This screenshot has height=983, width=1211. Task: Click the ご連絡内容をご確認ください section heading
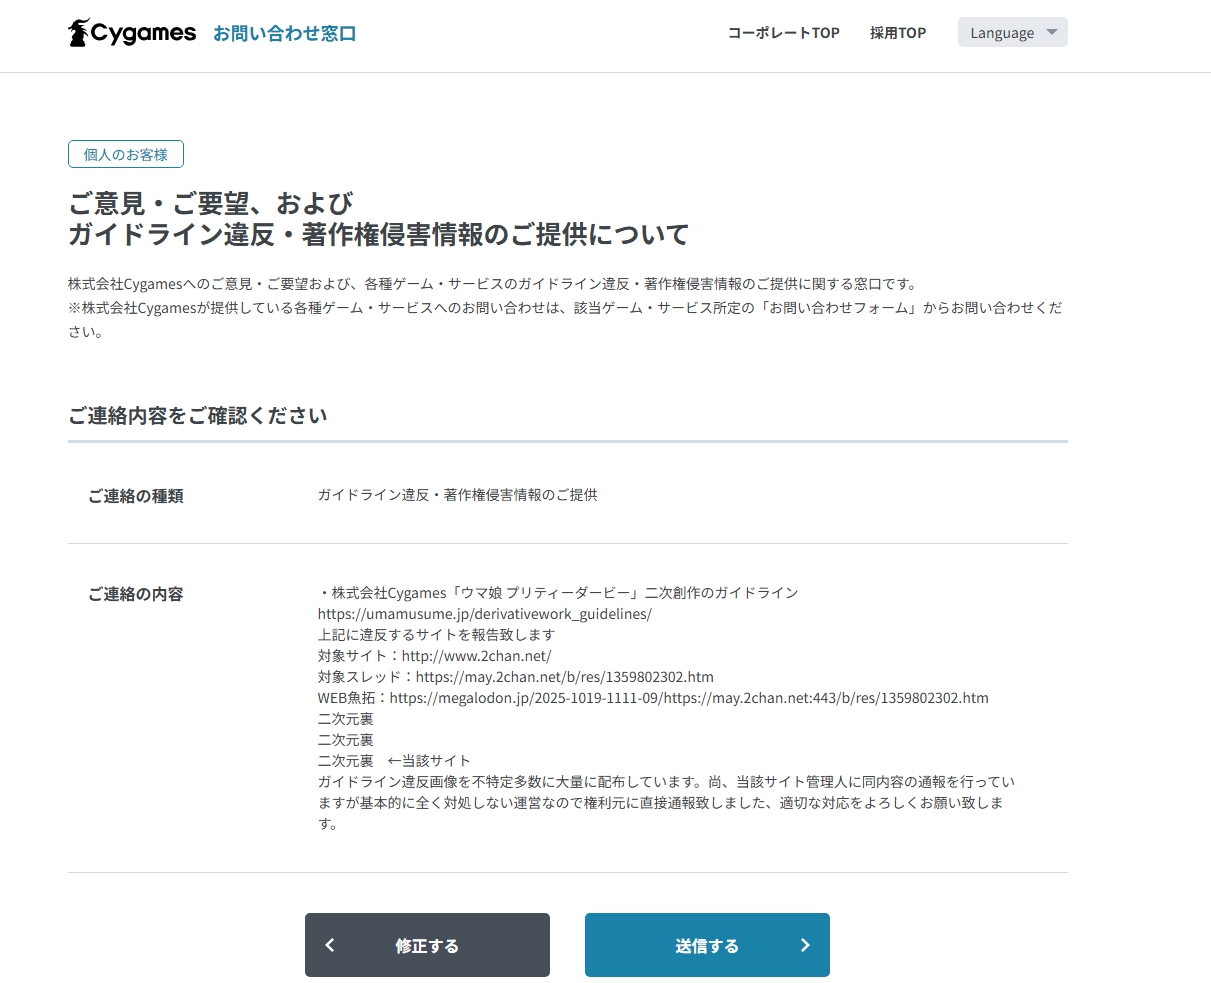tap(198, 416)
